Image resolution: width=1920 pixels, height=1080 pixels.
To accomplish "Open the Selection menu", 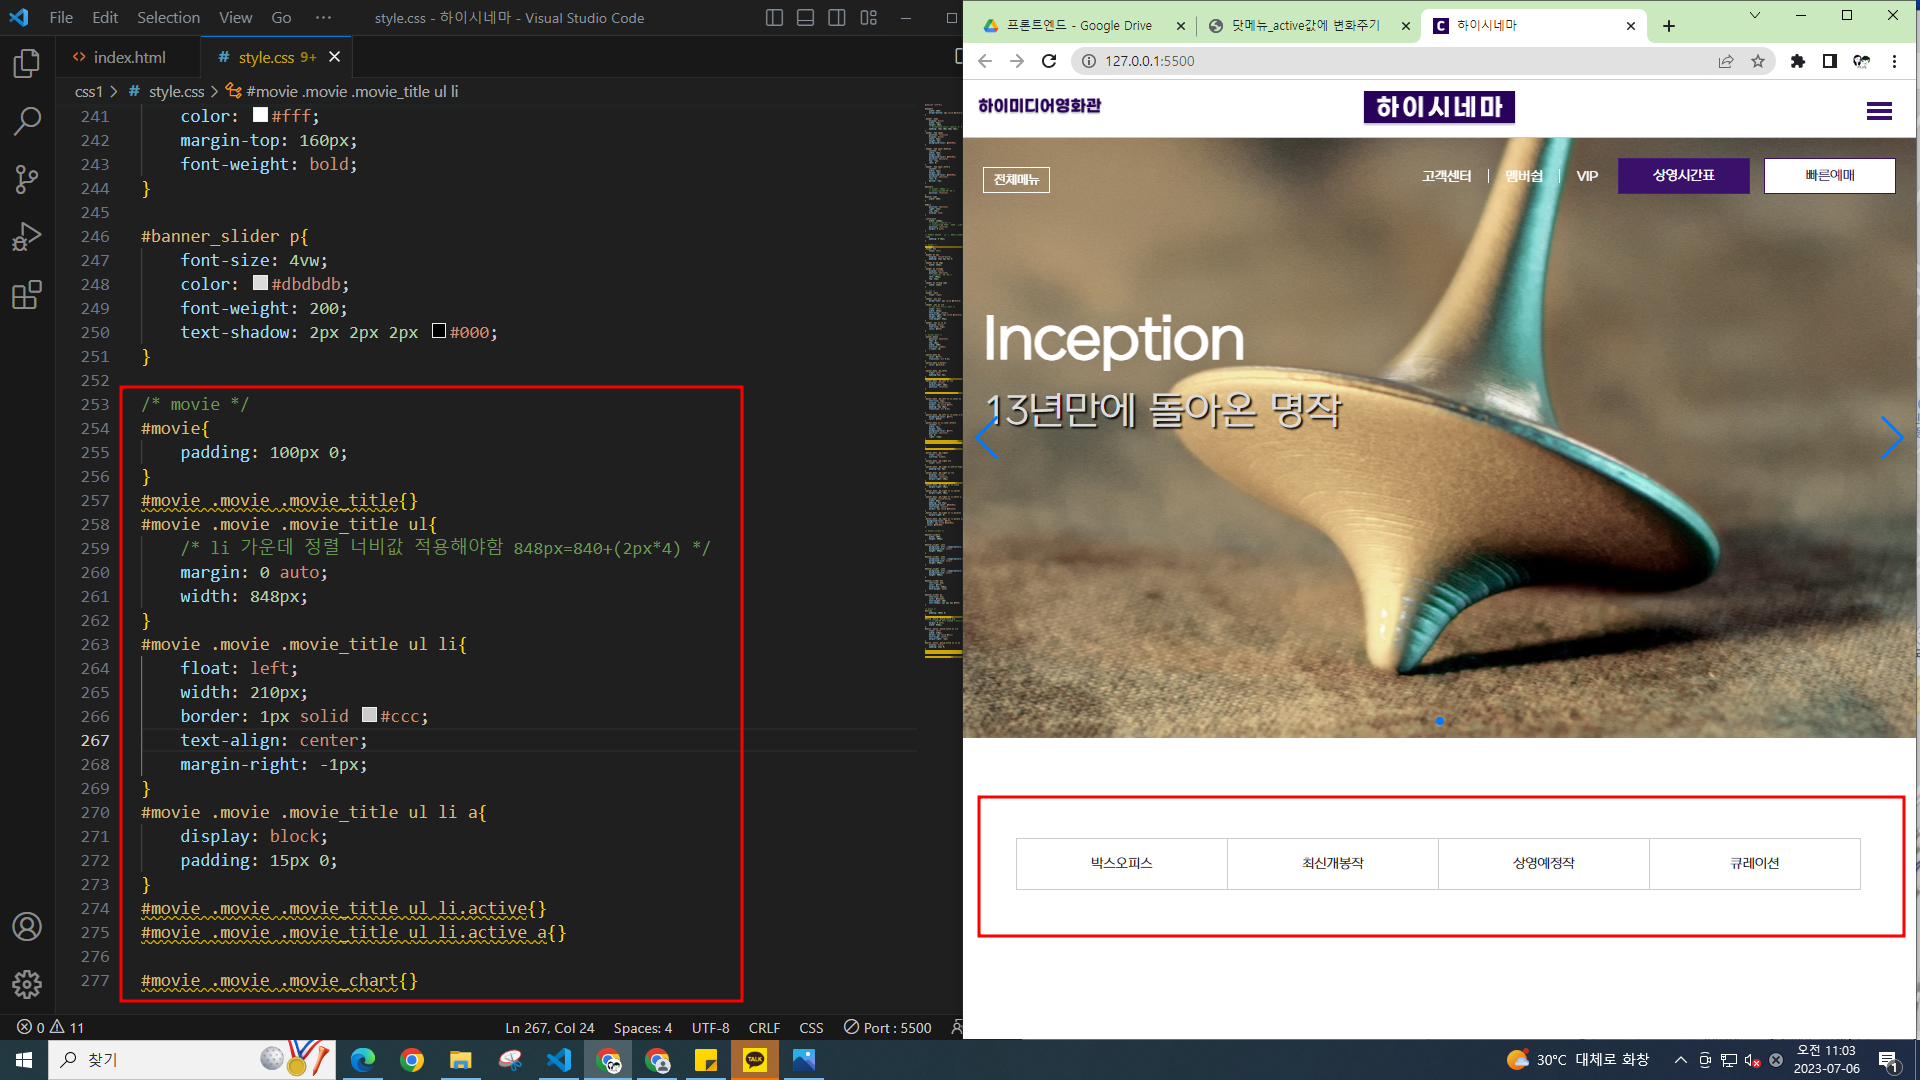I will tap(168, 18).
